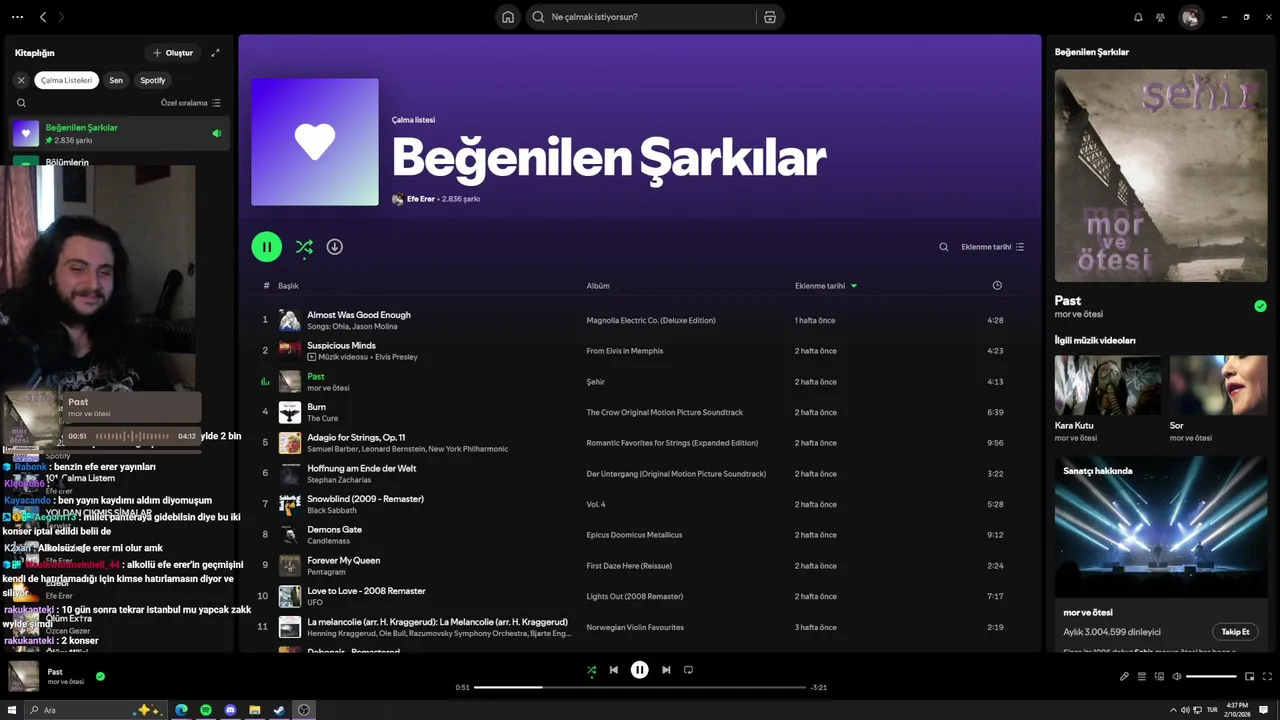Toggle liked checkmark in the right panel

[x=1260, y=306]
